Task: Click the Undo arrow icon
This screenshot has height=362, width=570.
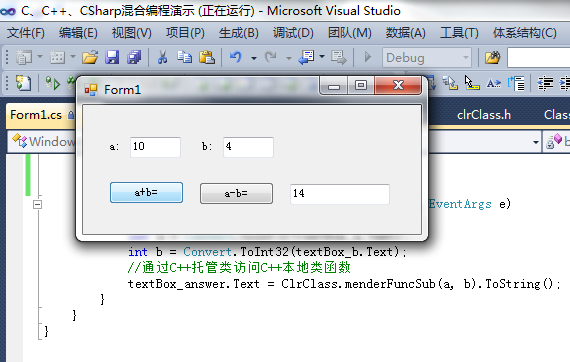Action: pyautogui.click(x=236, y=57)
